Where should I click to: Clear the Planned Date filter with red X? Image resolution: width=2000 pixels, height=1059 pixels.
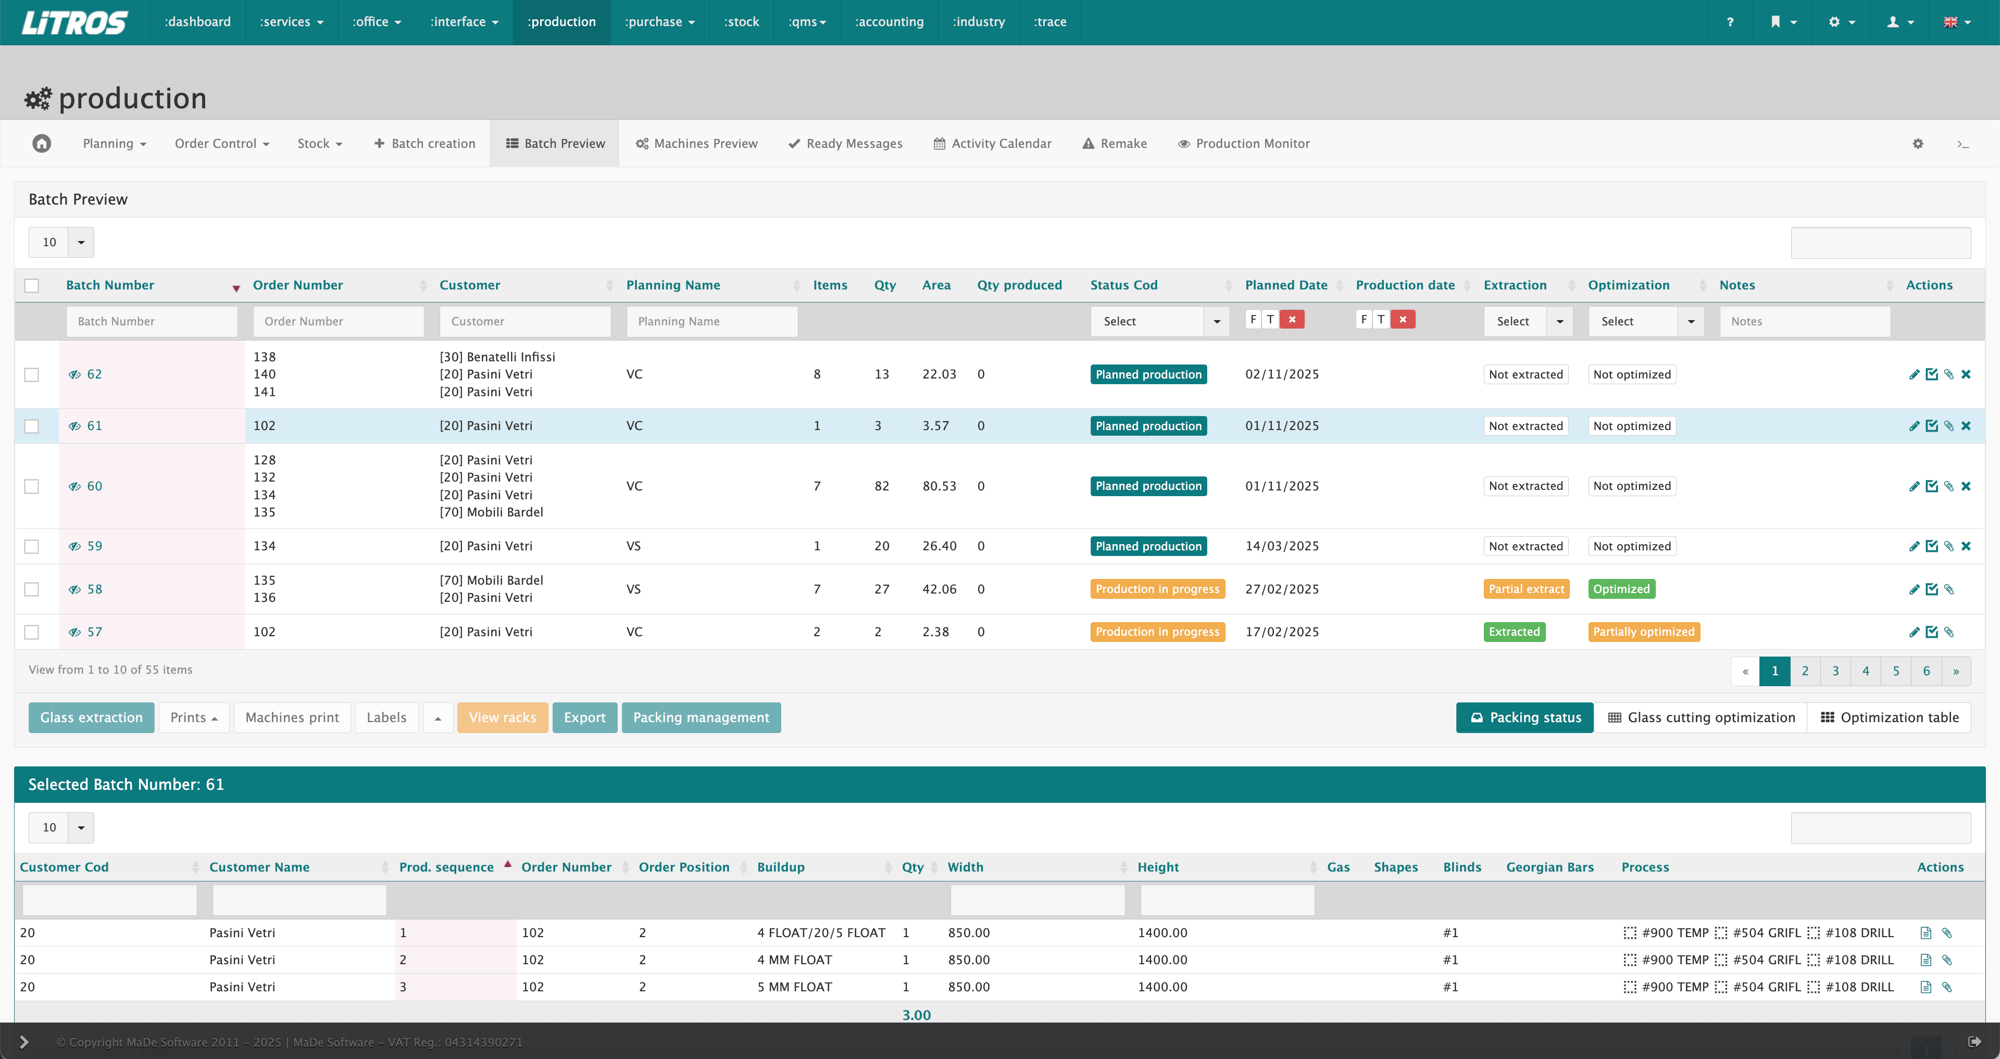[1292, 320]
